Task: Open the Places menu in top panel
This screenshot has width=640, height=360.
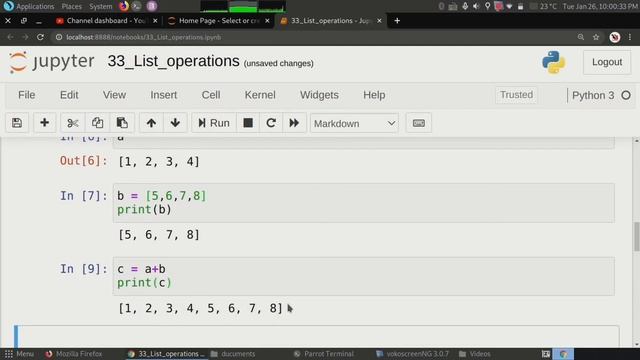Action: [71, 6]
